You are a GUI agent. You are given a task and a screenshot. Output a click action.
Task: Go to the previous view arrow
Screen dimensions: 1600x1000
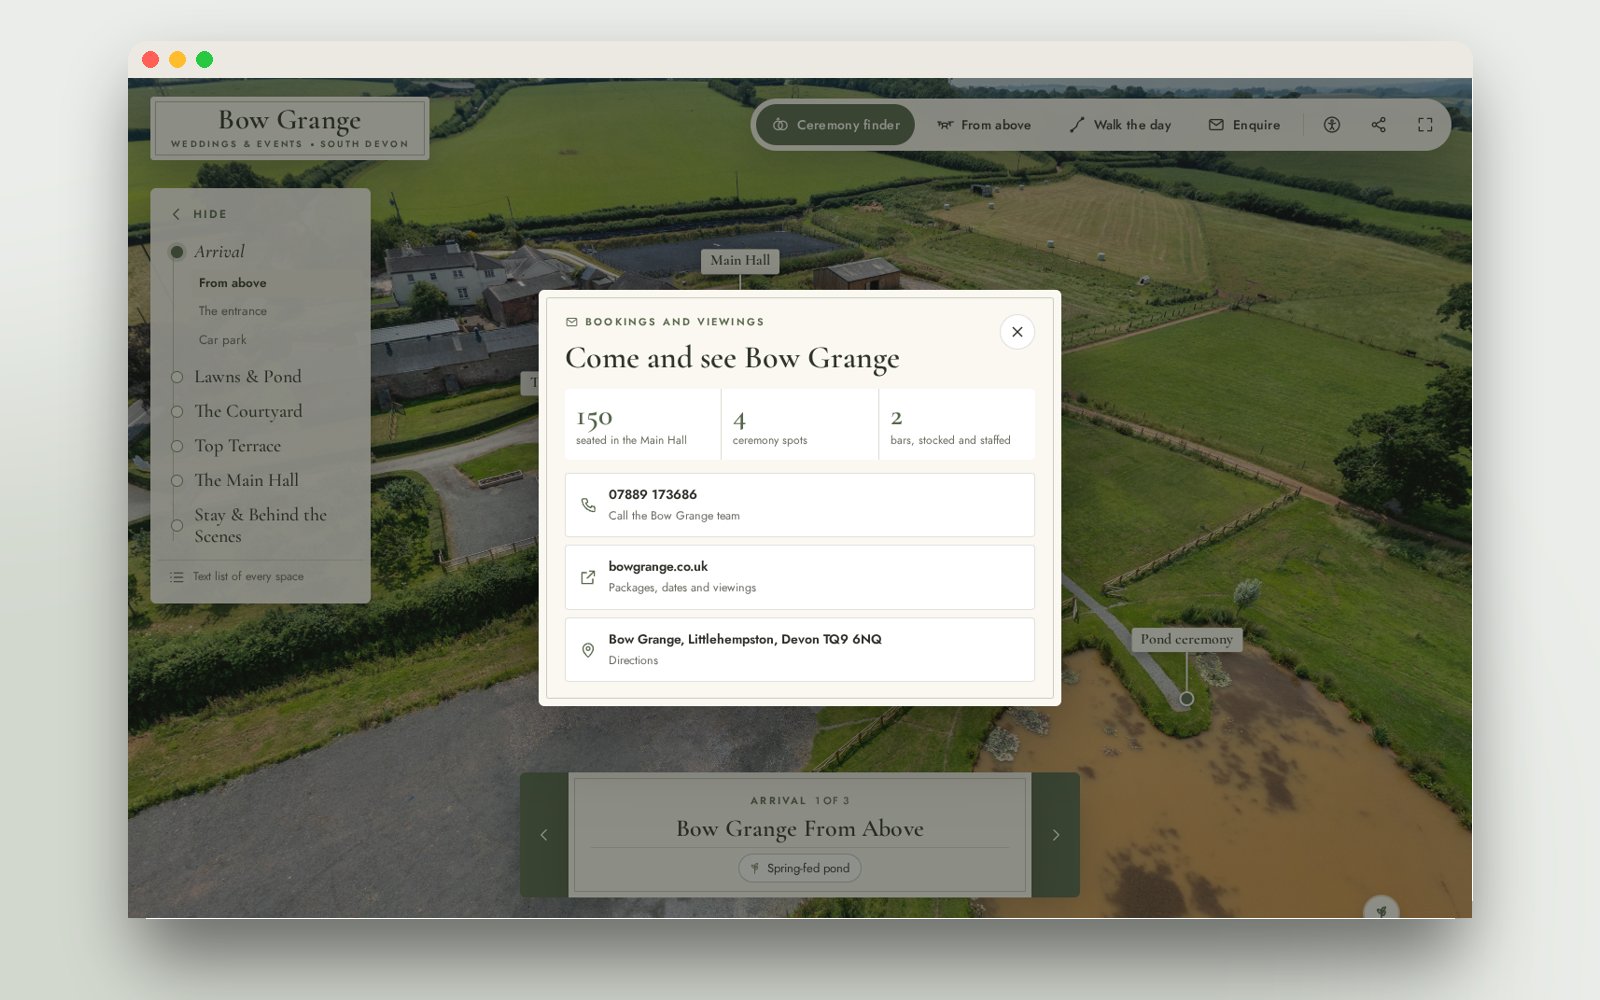pyautogui.click(x=544, y=835)
